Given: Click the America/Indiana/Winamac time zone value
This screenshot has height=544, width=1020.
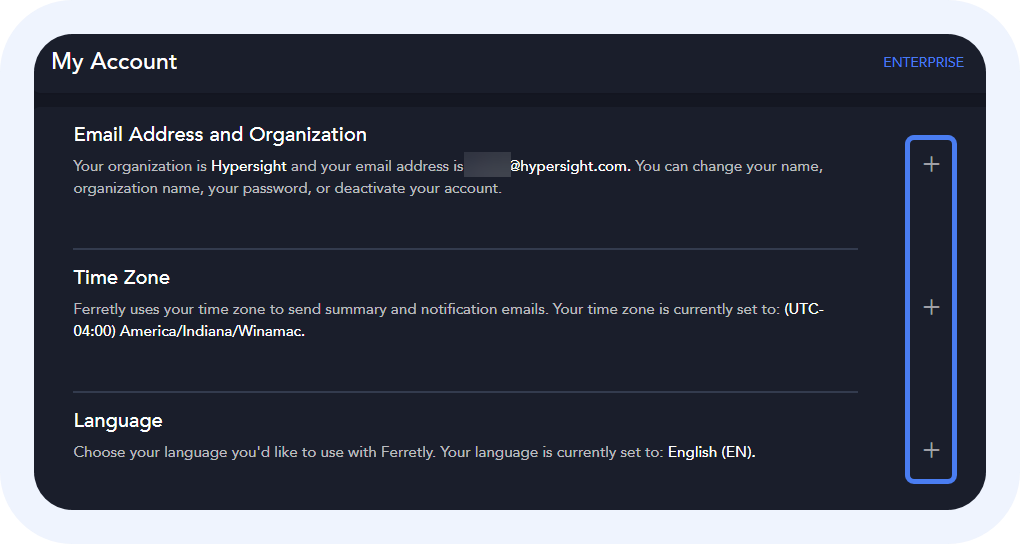Looking at the screenshot, I should (212, 331).
